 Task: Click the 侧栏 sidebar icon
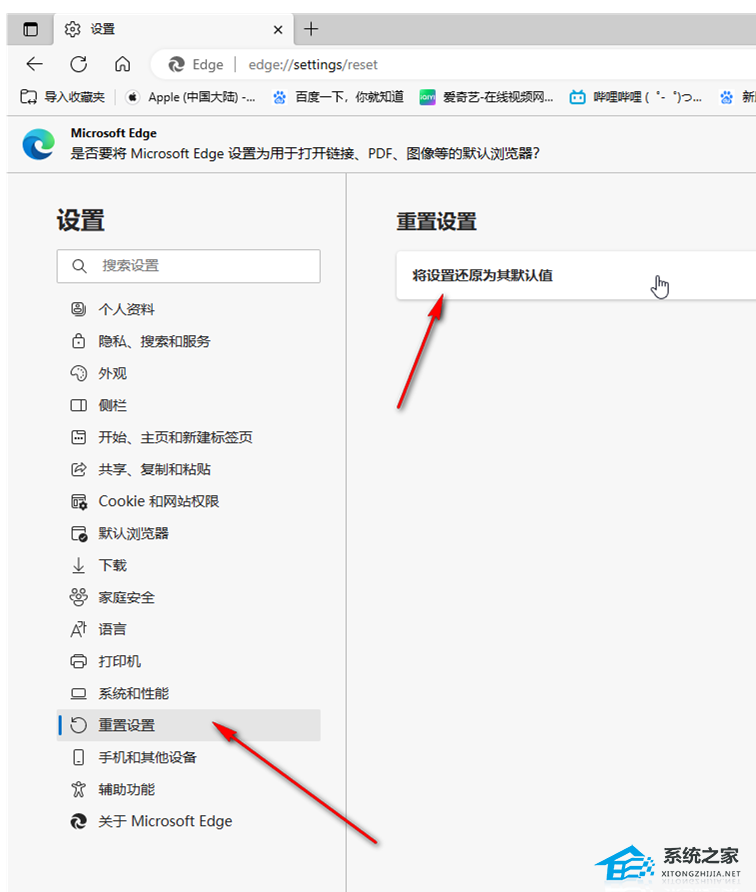79,405
